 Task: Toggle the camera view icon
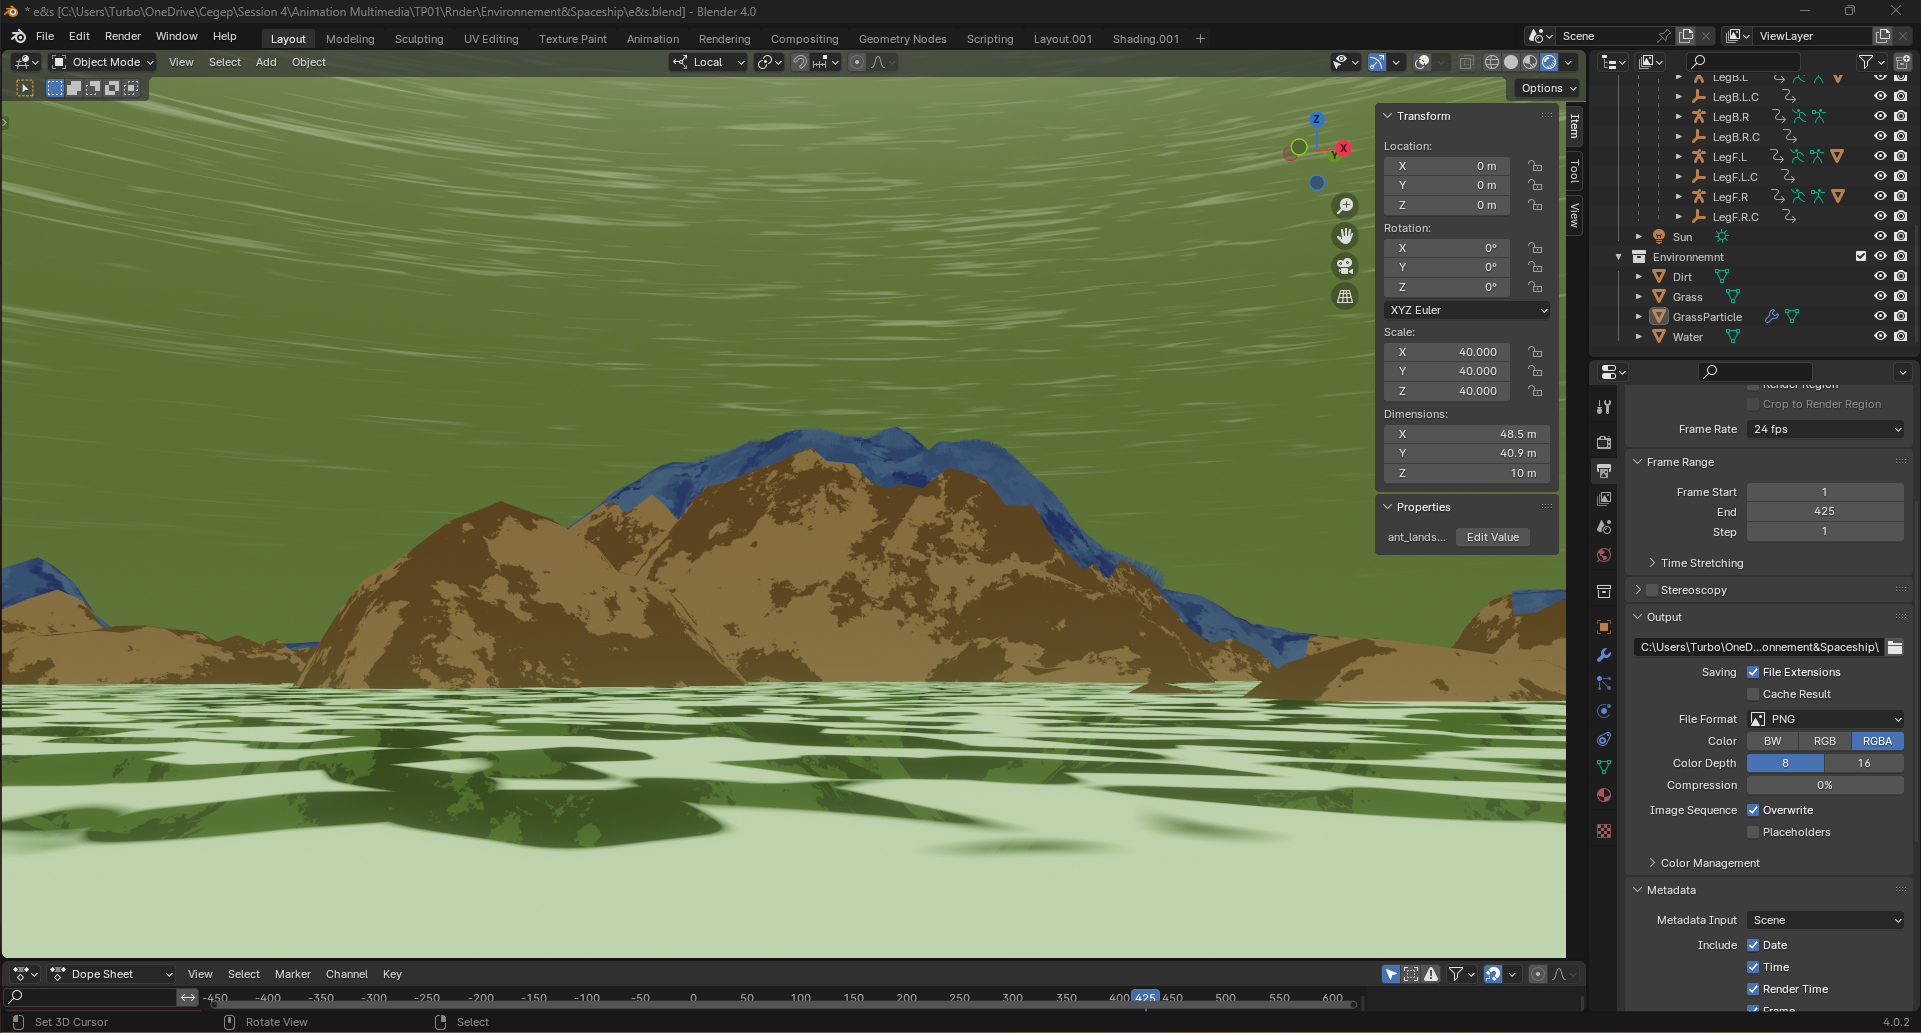[x=1345, y=266]
